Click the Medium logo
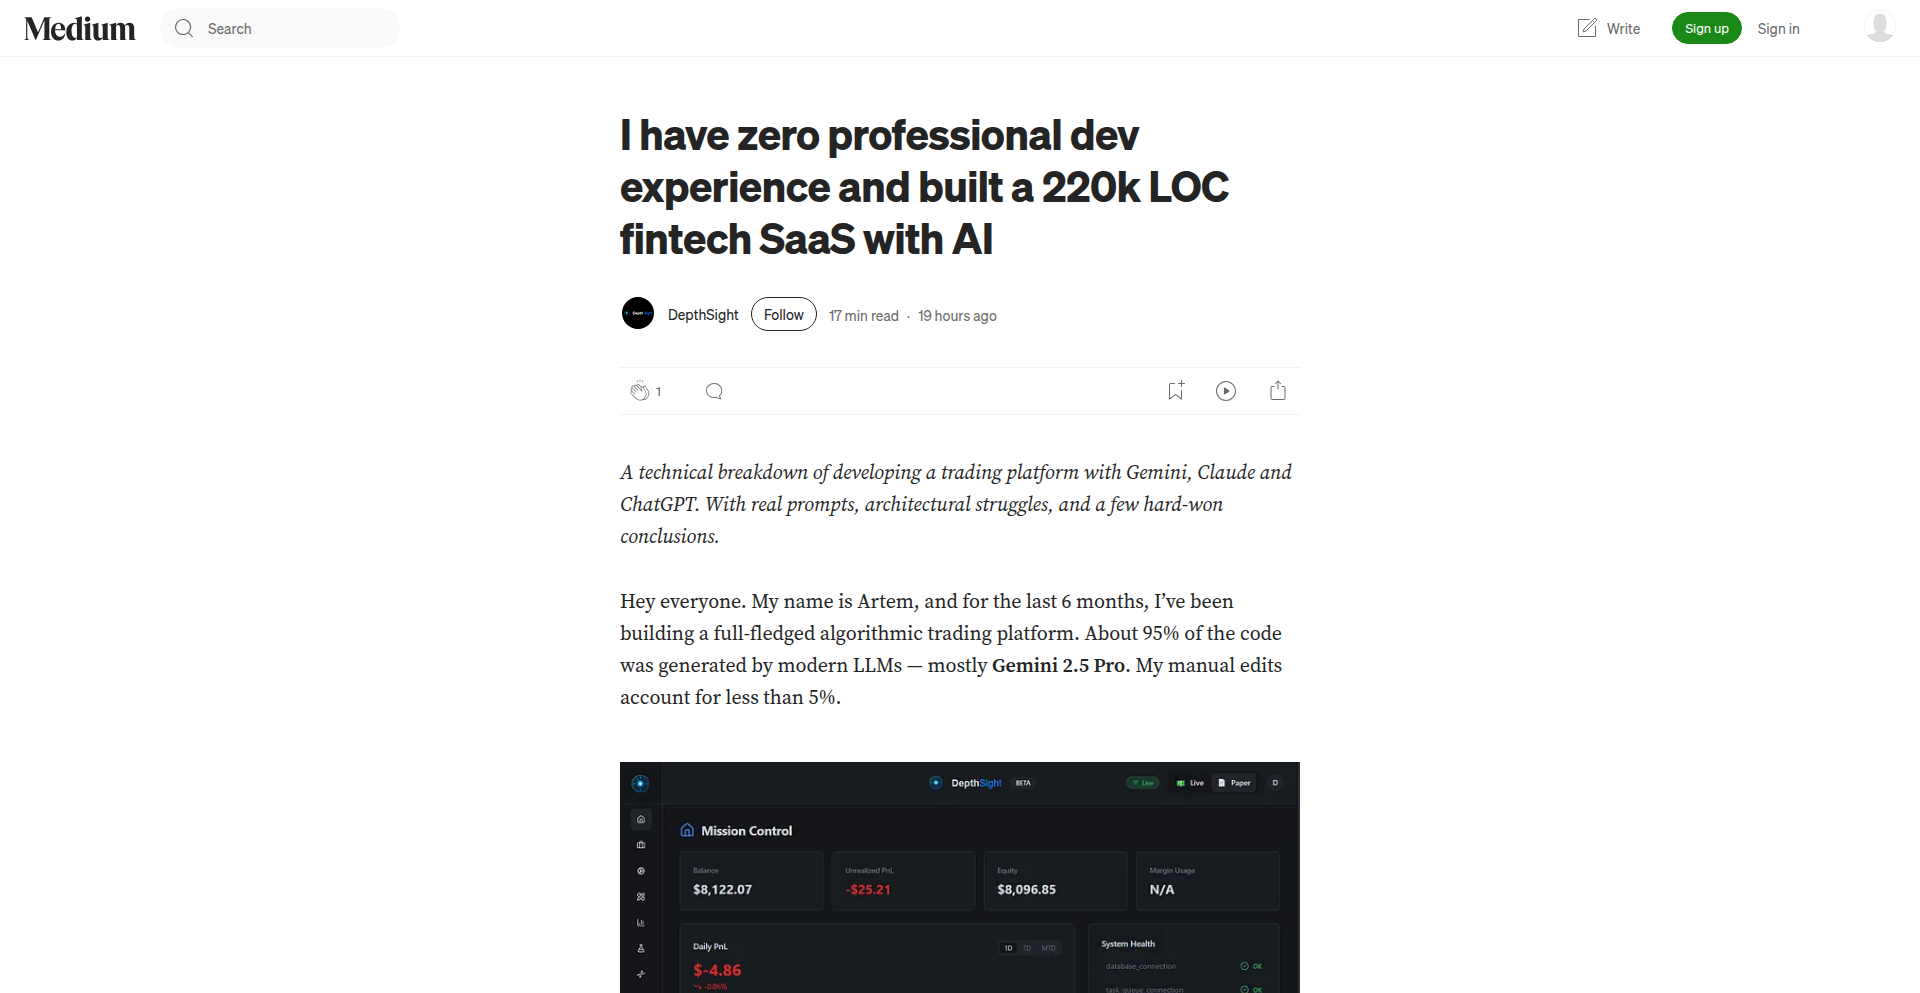This screenshot has width=1920, height=993. click(x=80, y=29)
